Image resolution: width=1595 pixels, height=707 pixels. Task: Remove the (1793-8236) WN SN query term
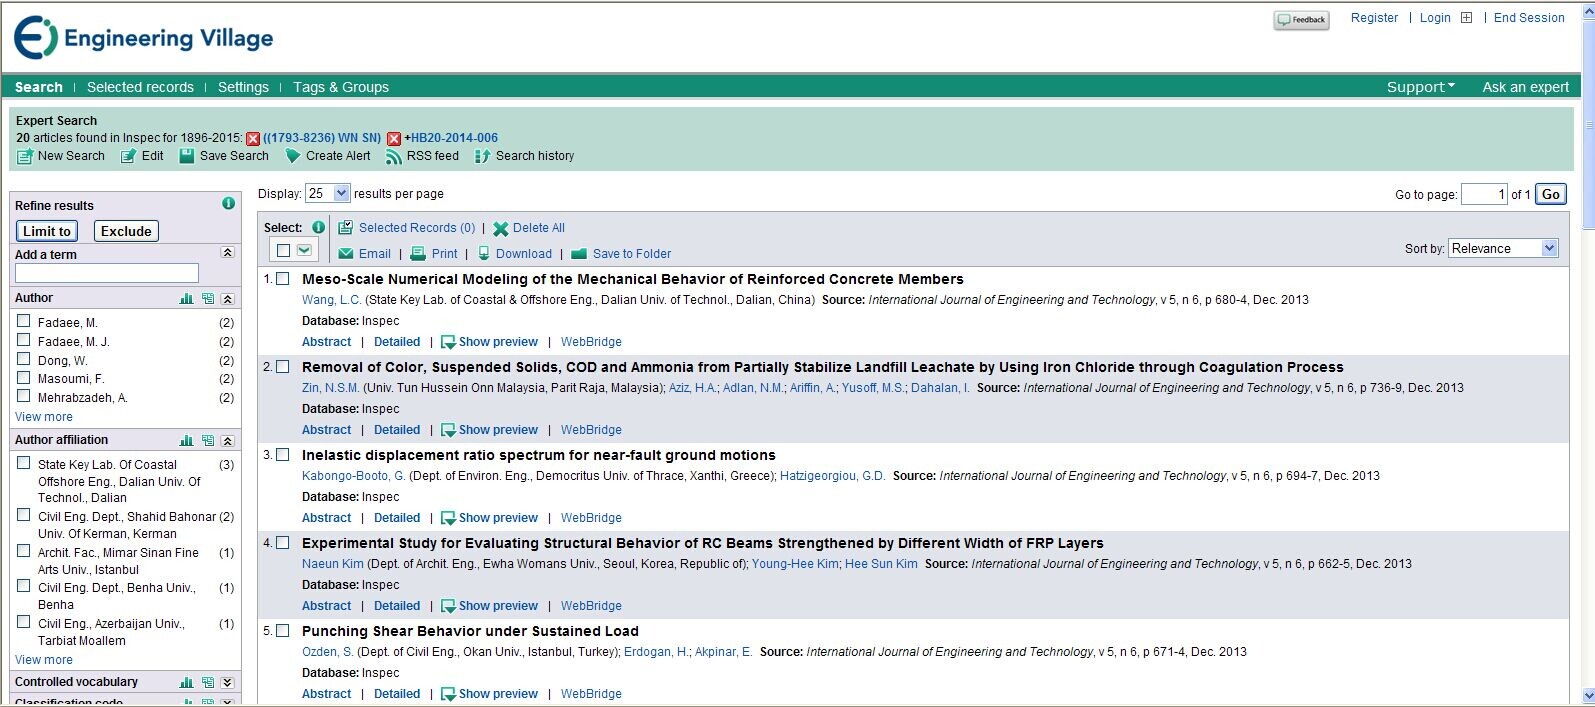[x=253, y=139]
